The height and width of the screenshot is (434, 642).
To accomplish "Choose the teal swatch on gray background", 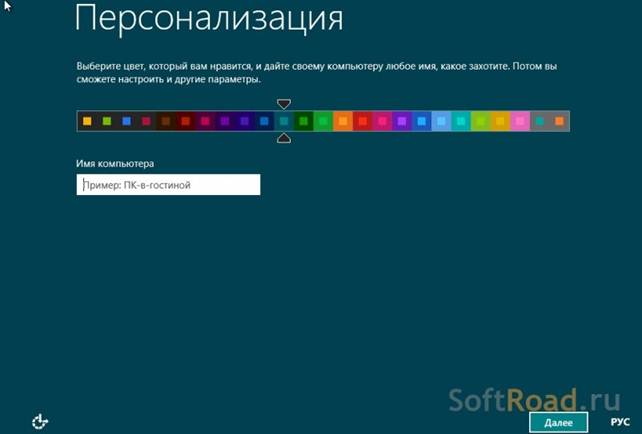I will coord(540,121).
